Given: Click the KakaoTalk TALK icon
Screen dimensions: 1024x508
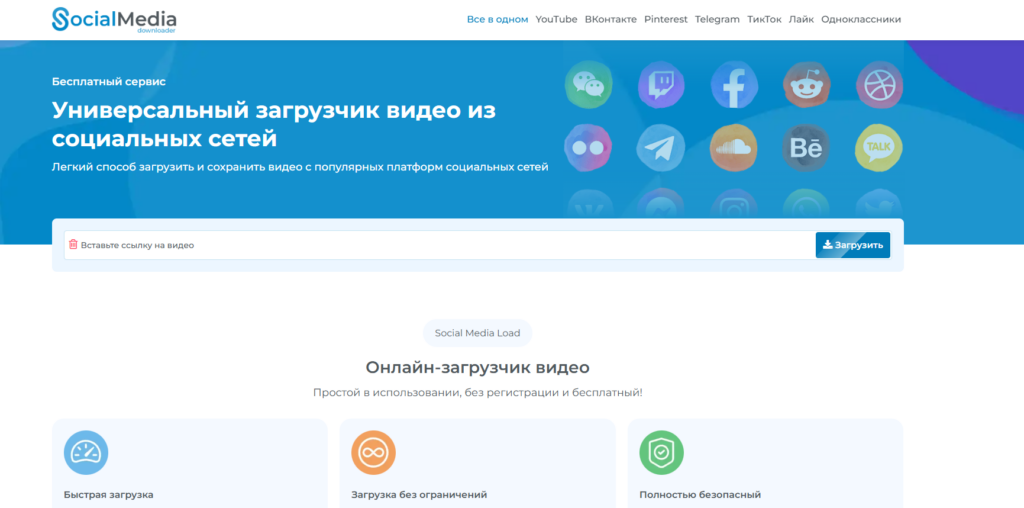Looking at the screenshot, I should (879, 148).
